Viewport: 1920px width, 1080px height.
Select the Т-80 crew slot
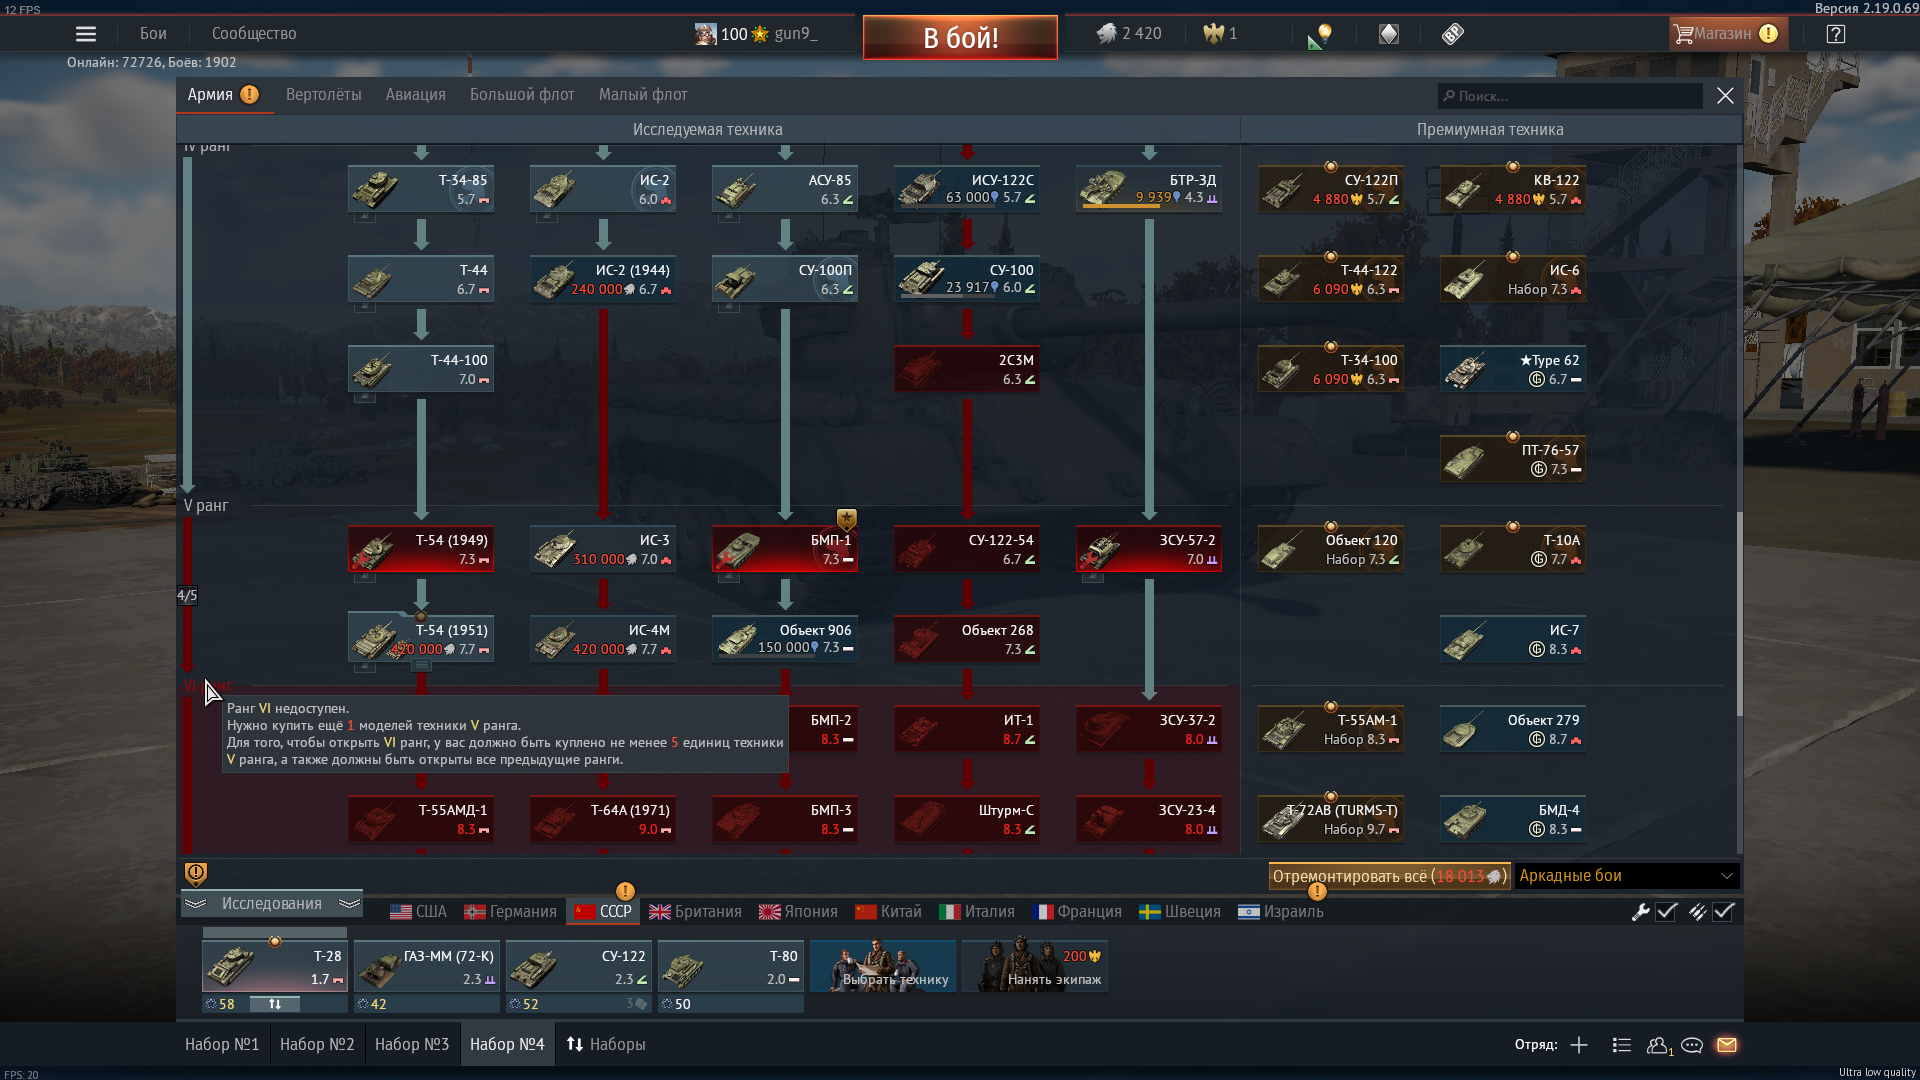(x=731, y=966)
